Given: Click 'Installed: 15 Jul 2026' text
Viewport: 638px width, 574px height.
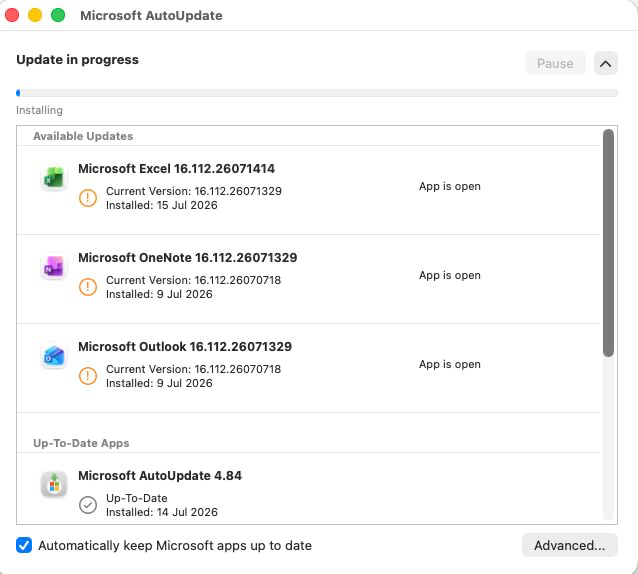Looking at the screenshot, I should pos(162,205).
